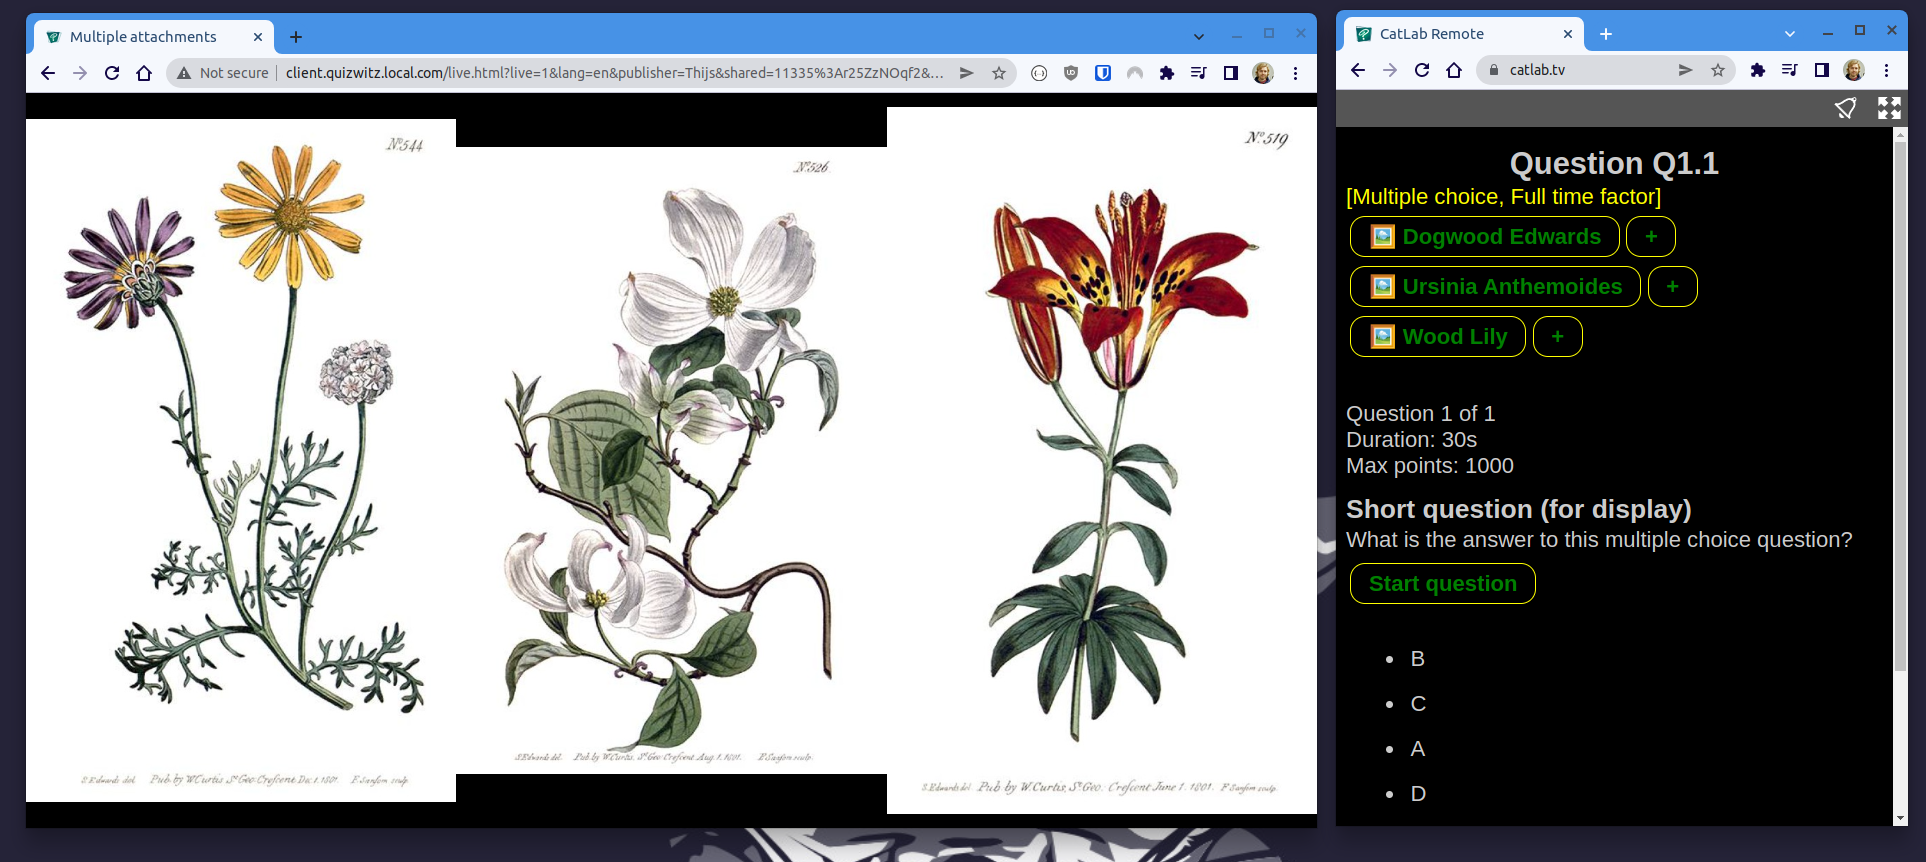Image resolution: width=1926 pixels, height=862 pixels.
Task: Click answer option A
Action: [x=1417, y=749]
